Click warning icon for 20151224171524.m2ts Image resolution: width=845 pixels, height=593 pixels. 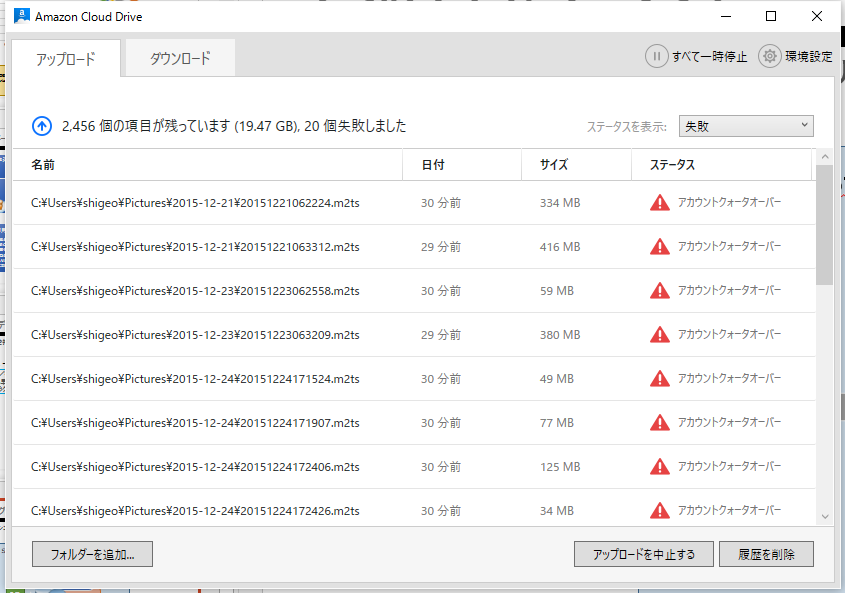[x=660, y=379]
